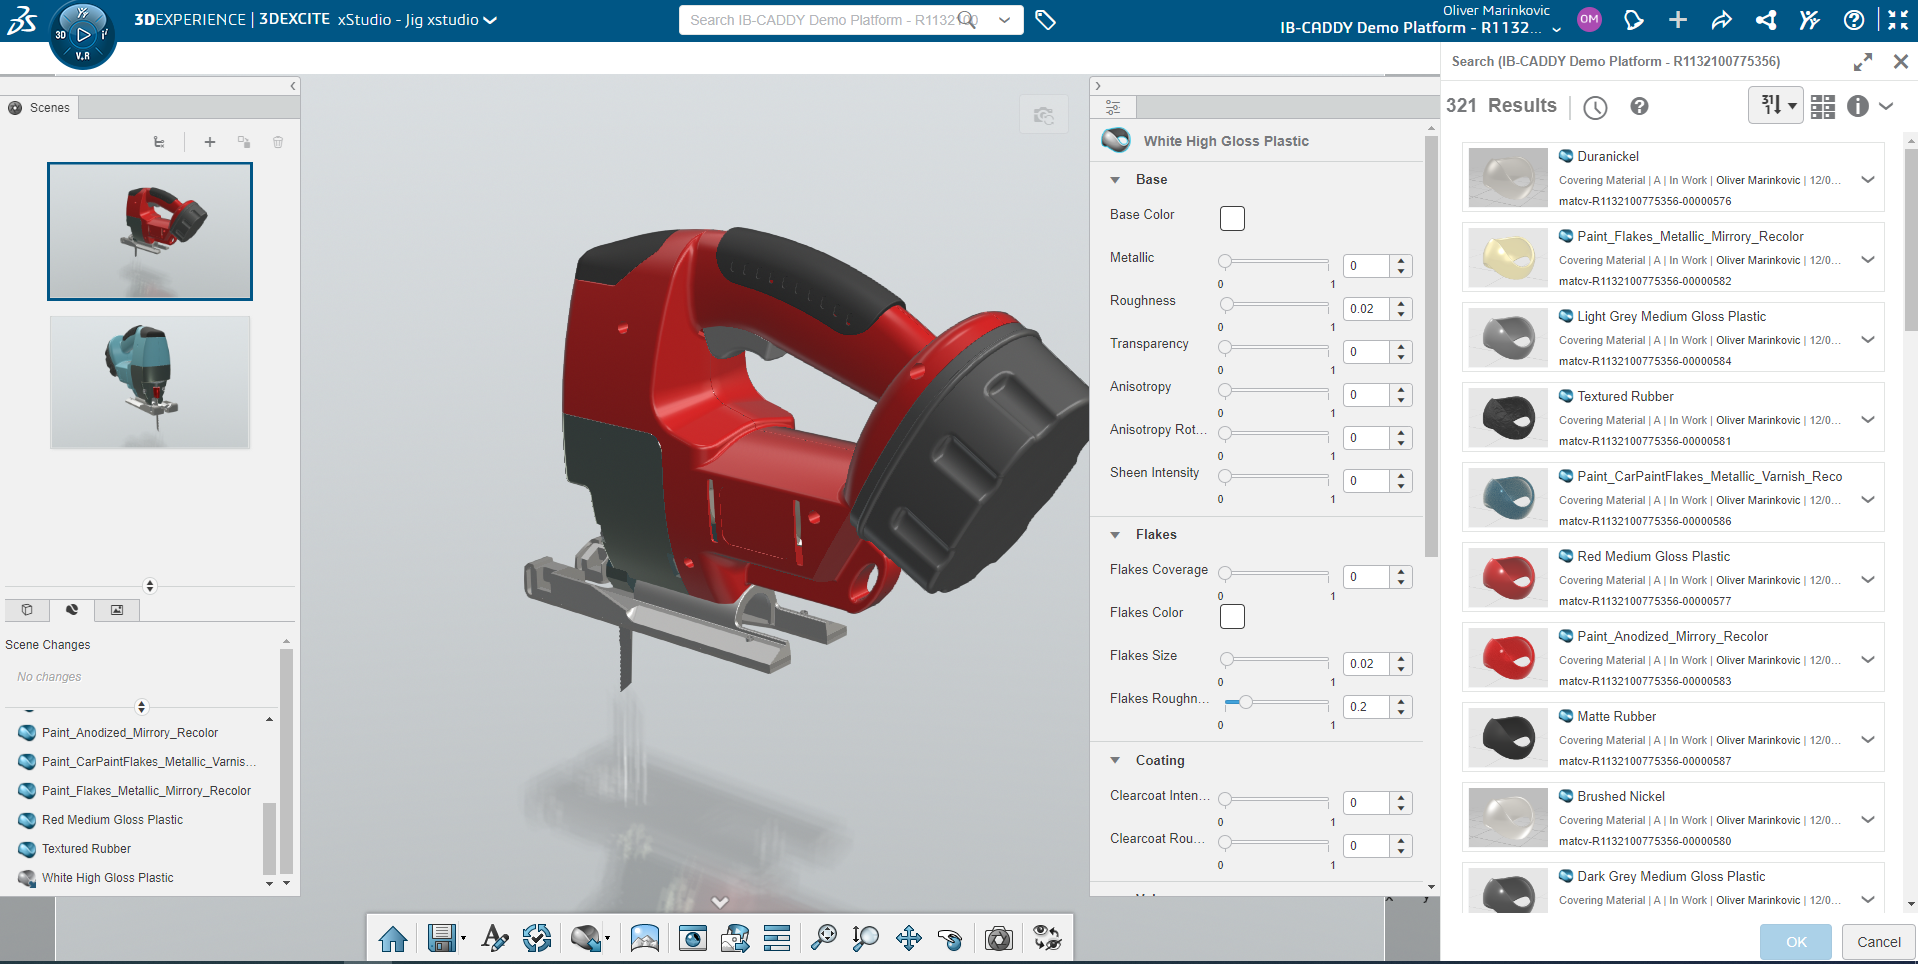Expand details for the Duranickel material
The image size is (1918, 964).
pyautogui.click(x=1868, y=180)
